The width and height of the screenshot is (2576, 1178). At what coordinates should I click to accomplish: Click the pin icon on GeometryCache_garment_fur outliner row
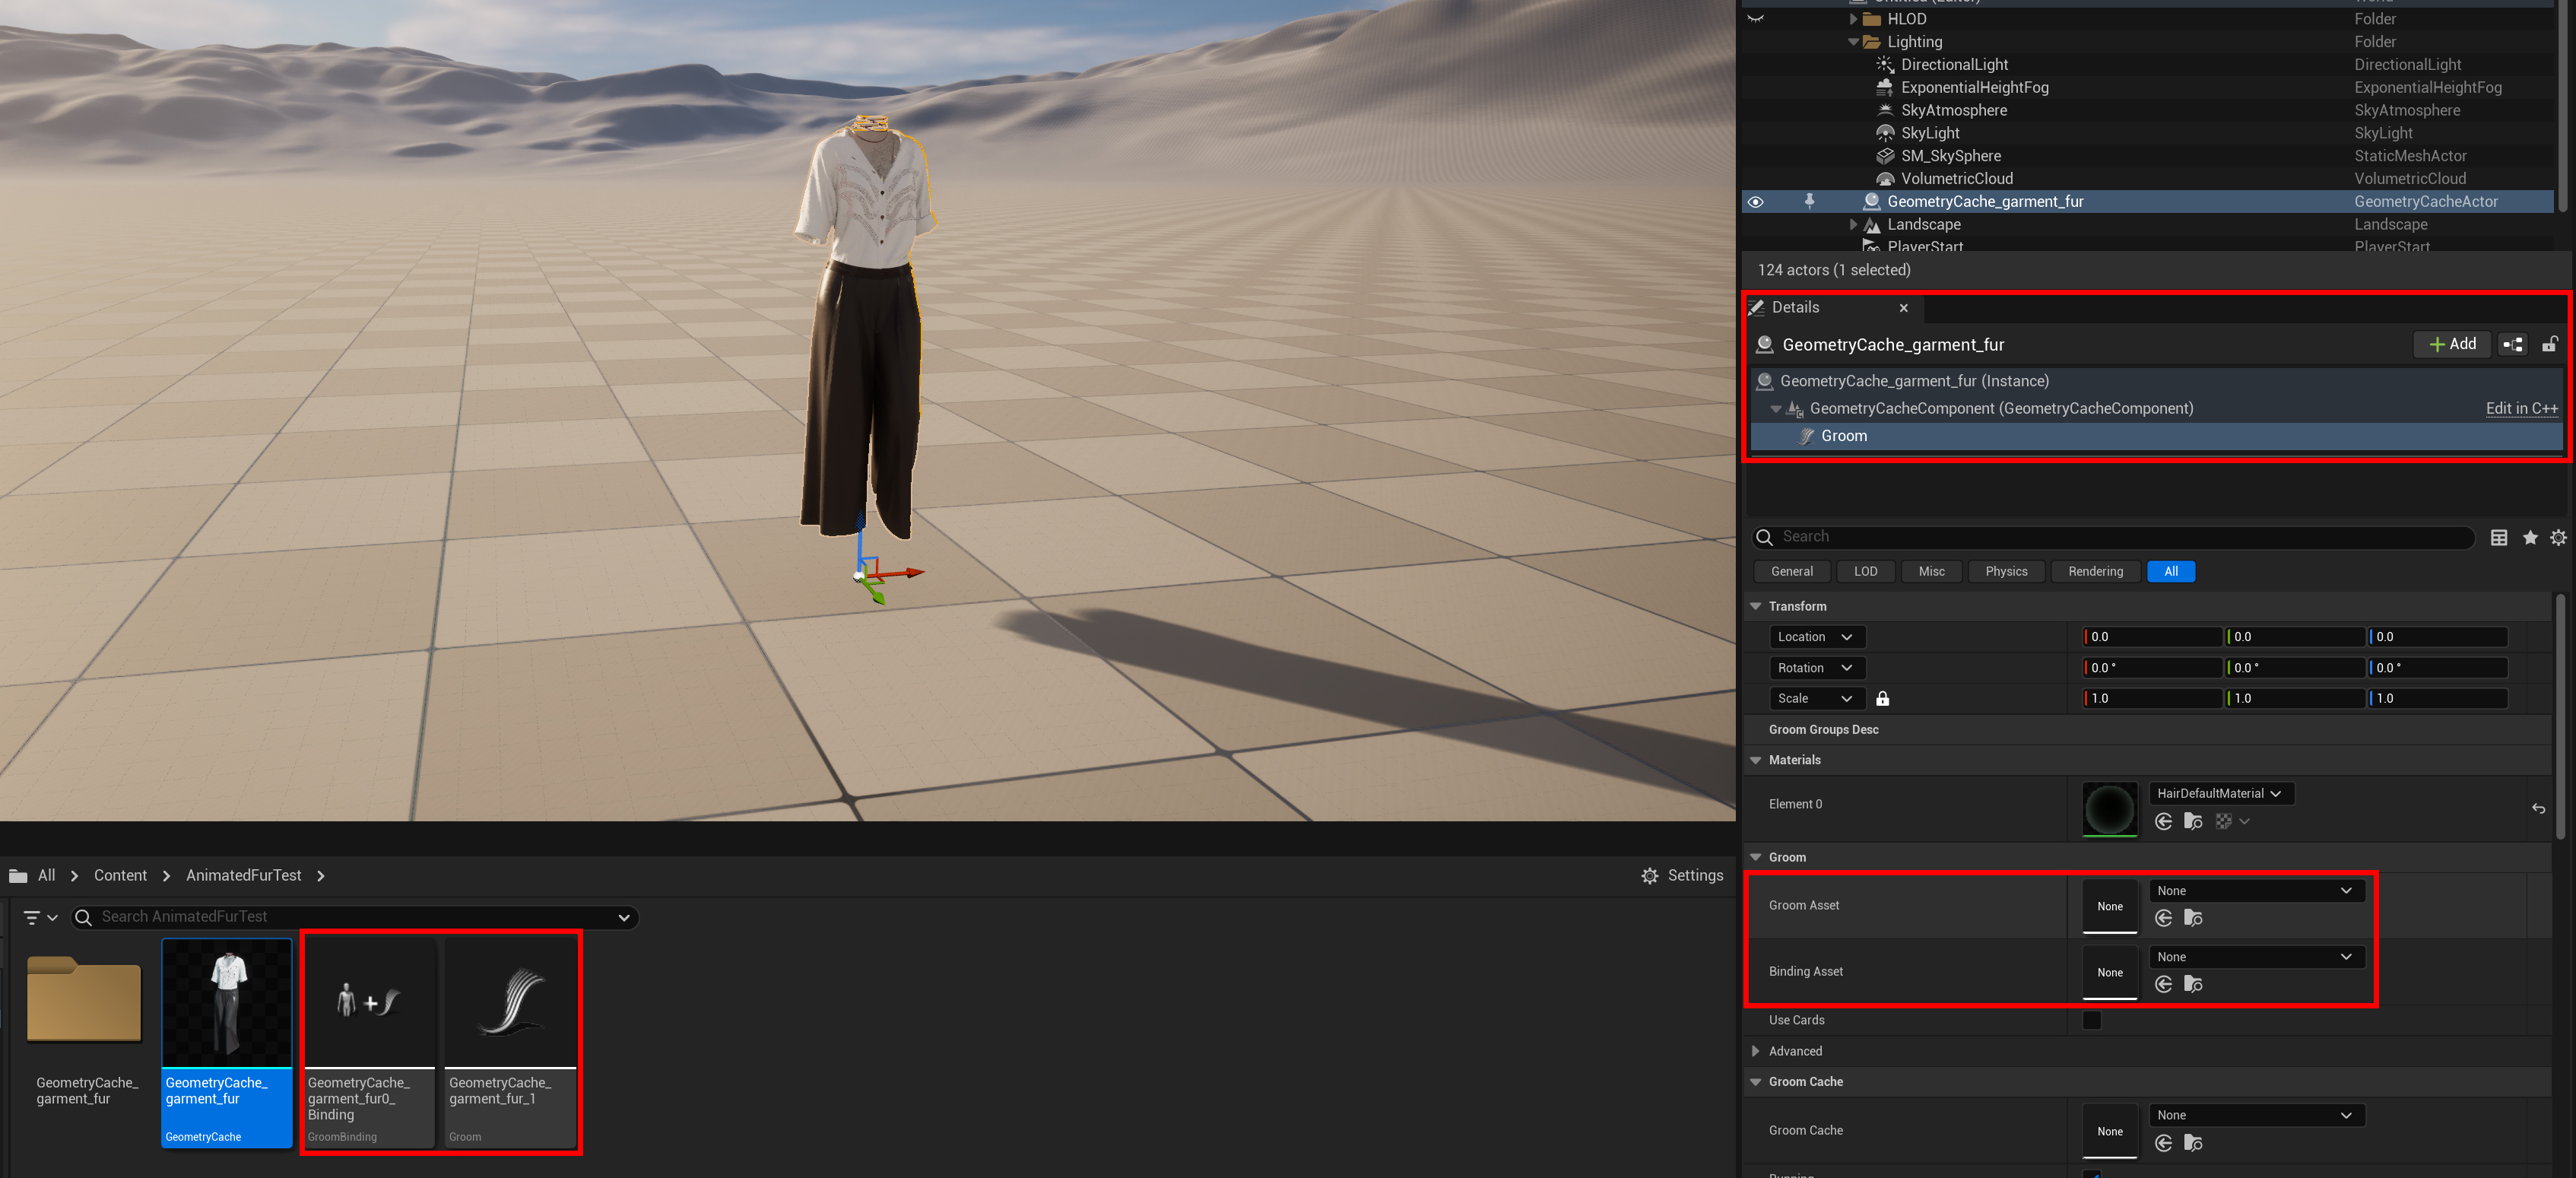[1809, 201]
